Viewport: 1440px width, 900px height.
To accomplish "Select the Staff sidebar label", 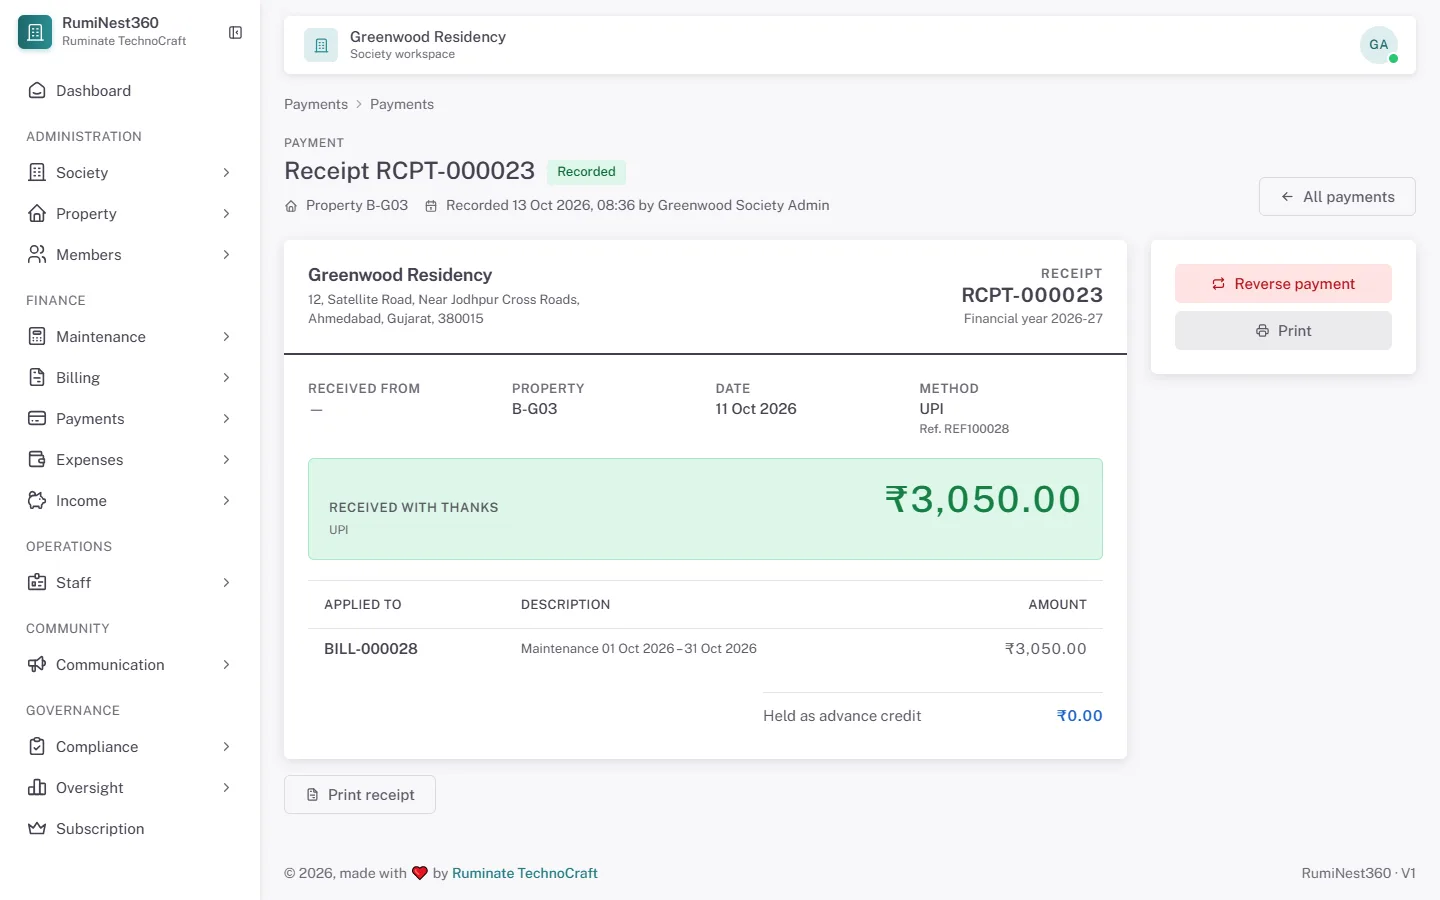I will pos(73,583).
